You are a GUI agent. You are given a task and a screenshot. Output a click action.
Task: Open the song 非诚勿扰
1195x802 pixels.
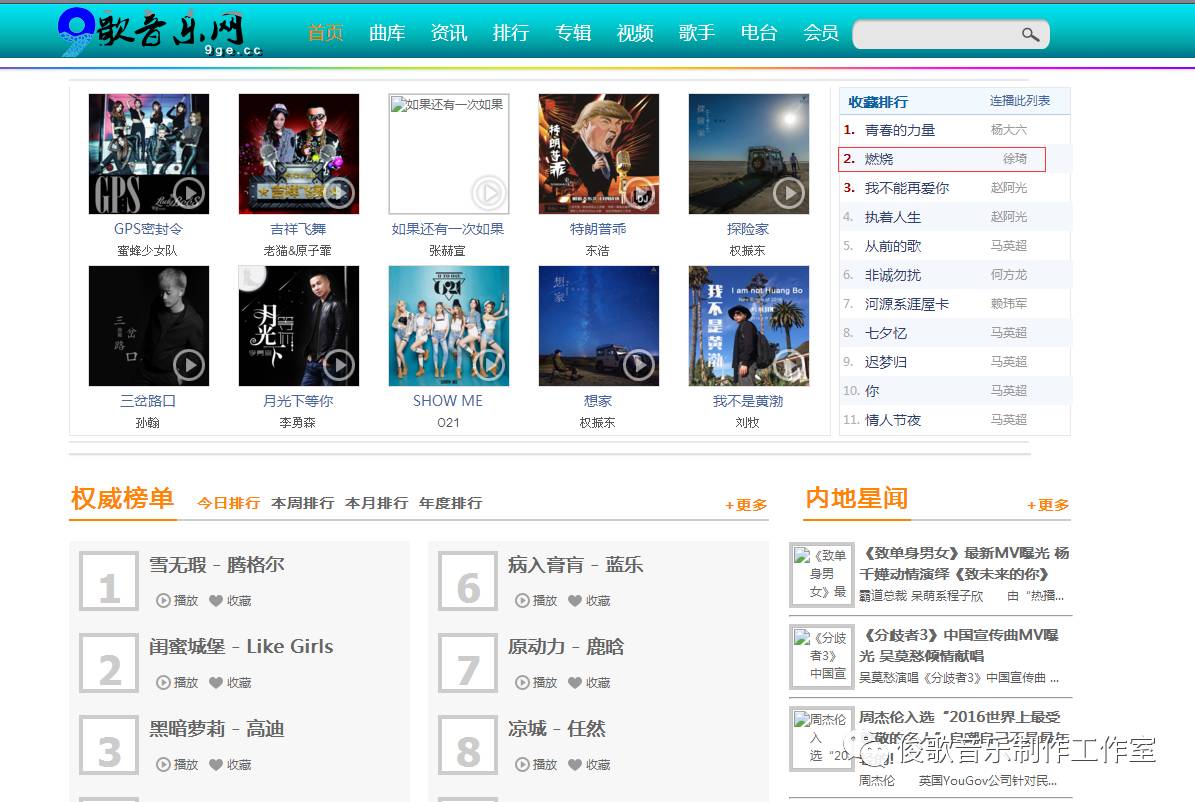point(892,275)
